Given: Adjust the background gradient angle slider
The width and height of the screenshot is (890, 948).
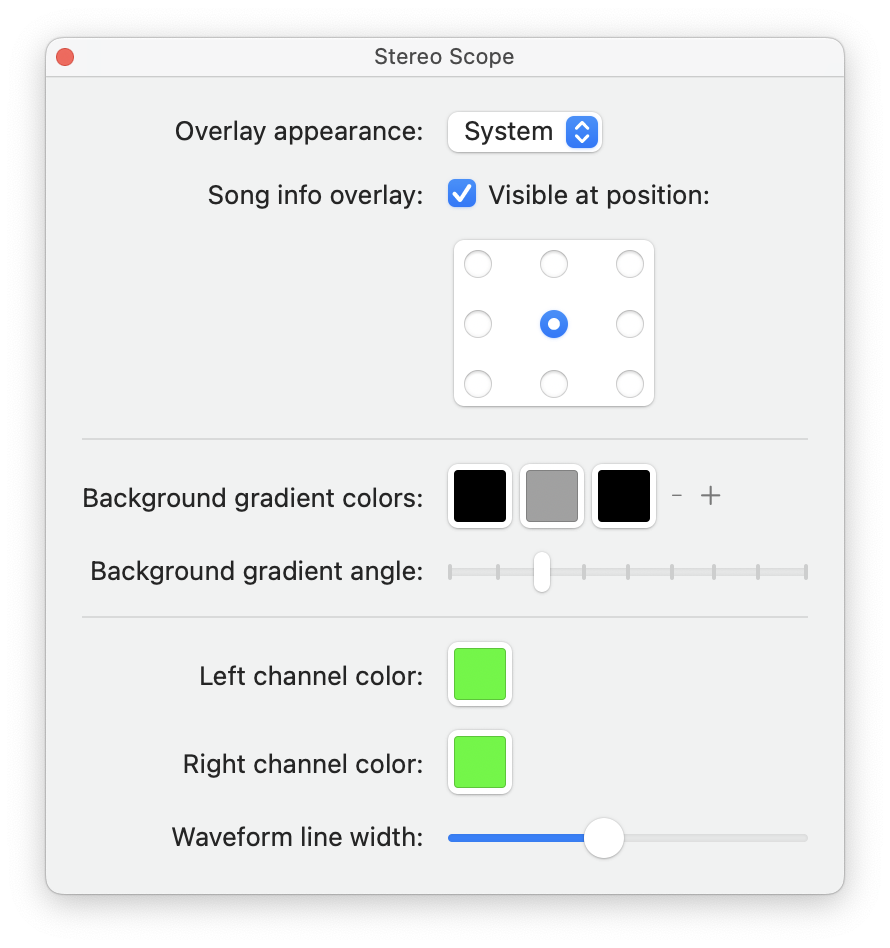Looking at the screenshot, I should [541, 571].
